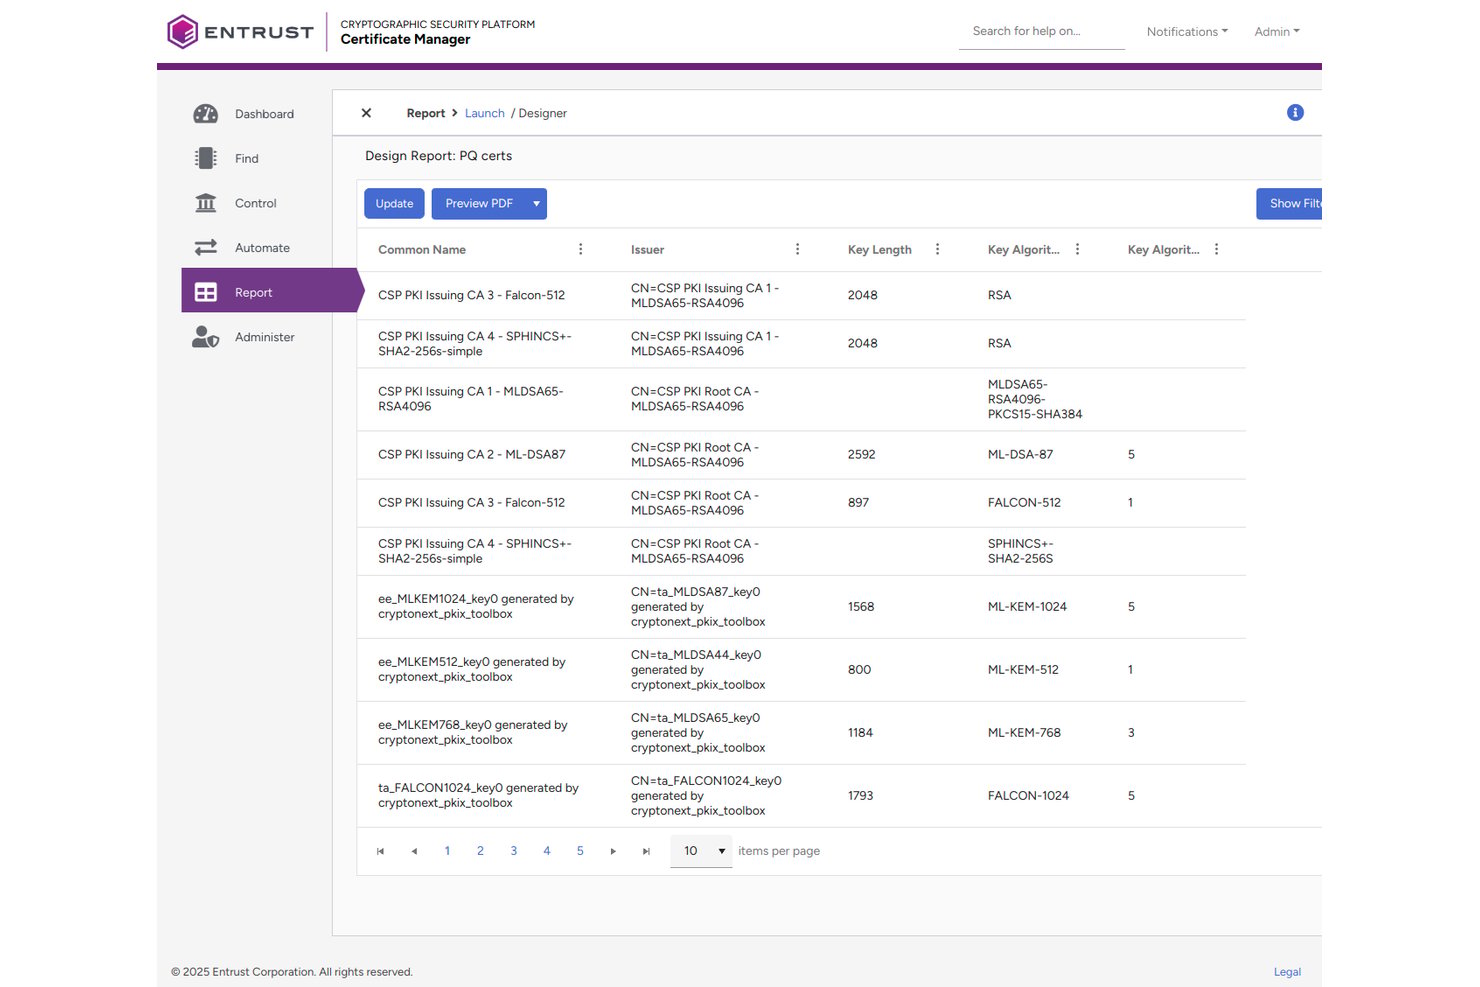The image size is (1480, 987).
Task: Go to page 3
Action: 514,851
